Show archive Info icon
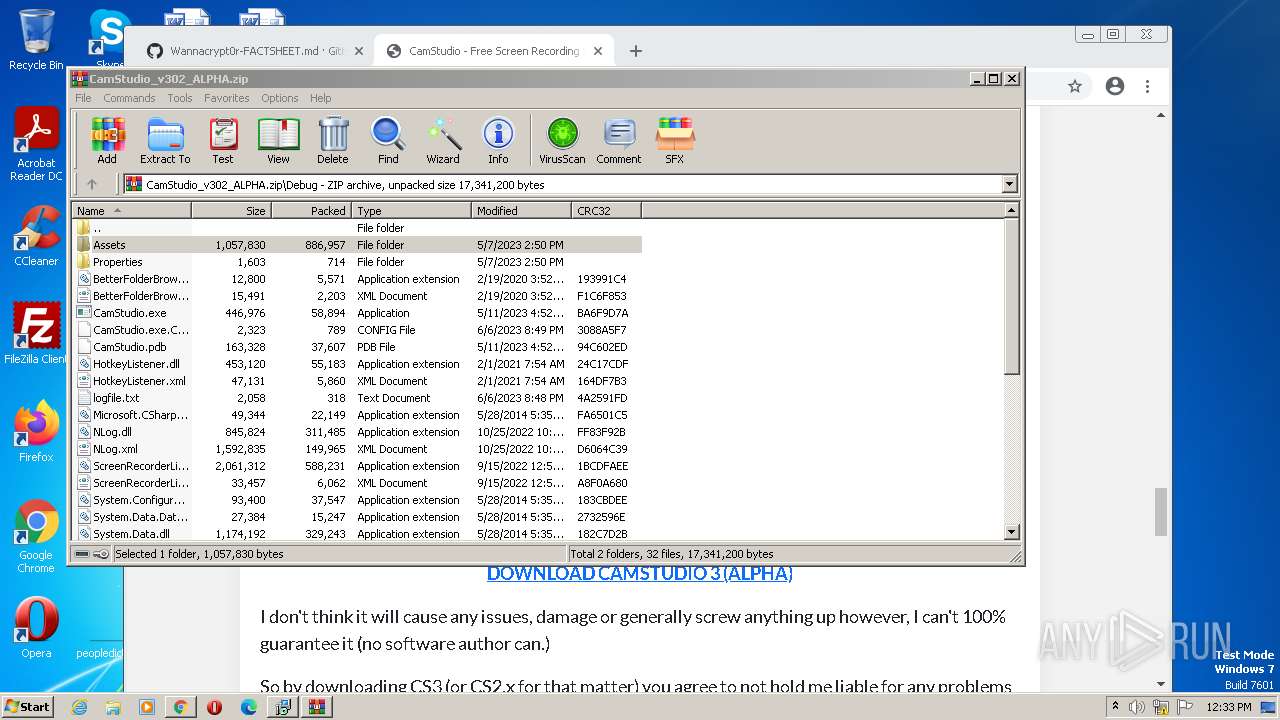1280x720 pixels. [498, 140]
